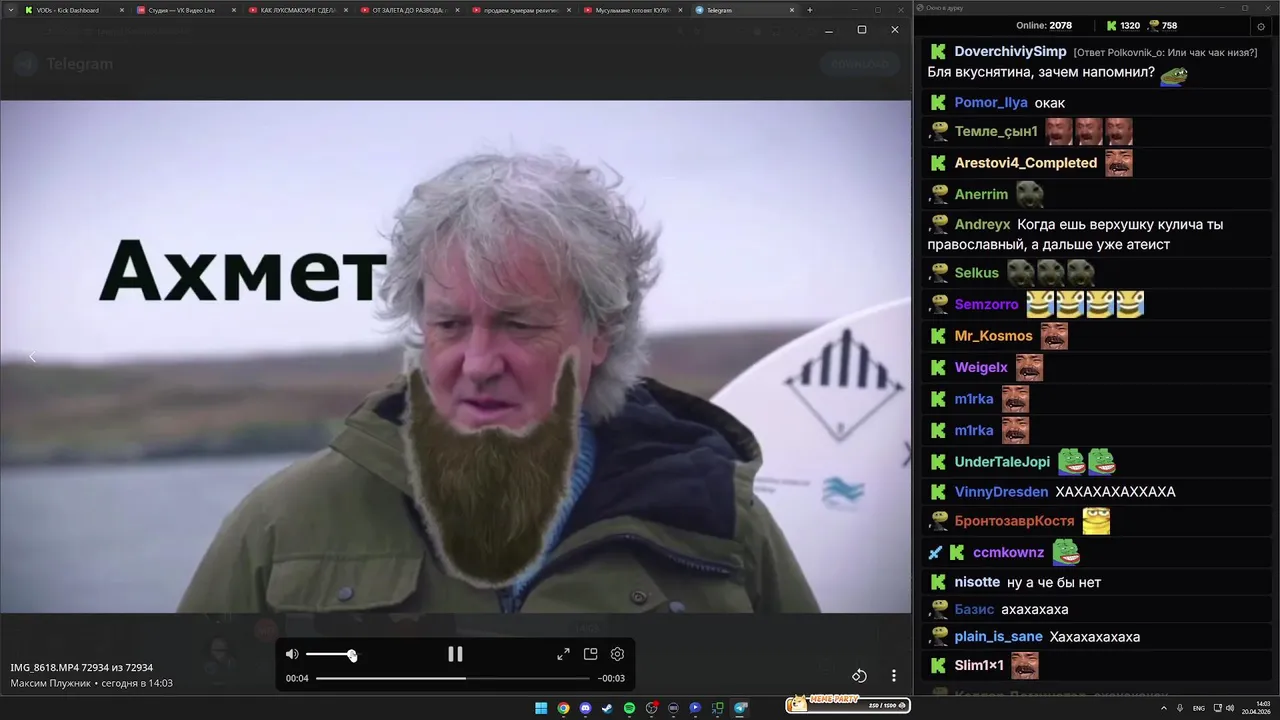Click the sword badge next to ccmkownz
1280x720 pixels.
[935, 552]
